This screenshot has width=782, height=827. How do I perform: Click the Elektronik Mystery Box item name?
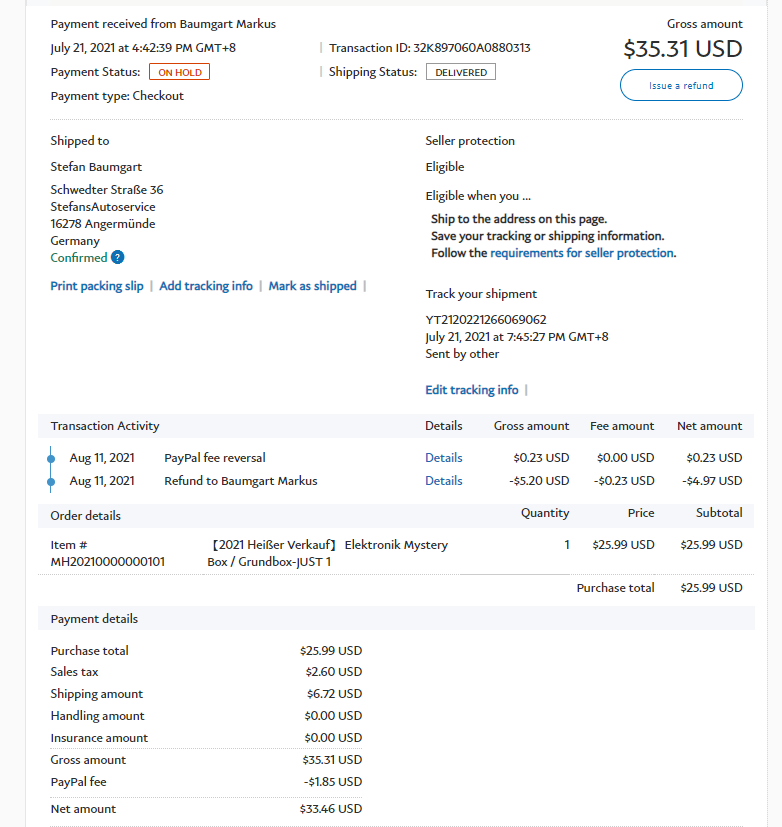click(x=330, y=553)
